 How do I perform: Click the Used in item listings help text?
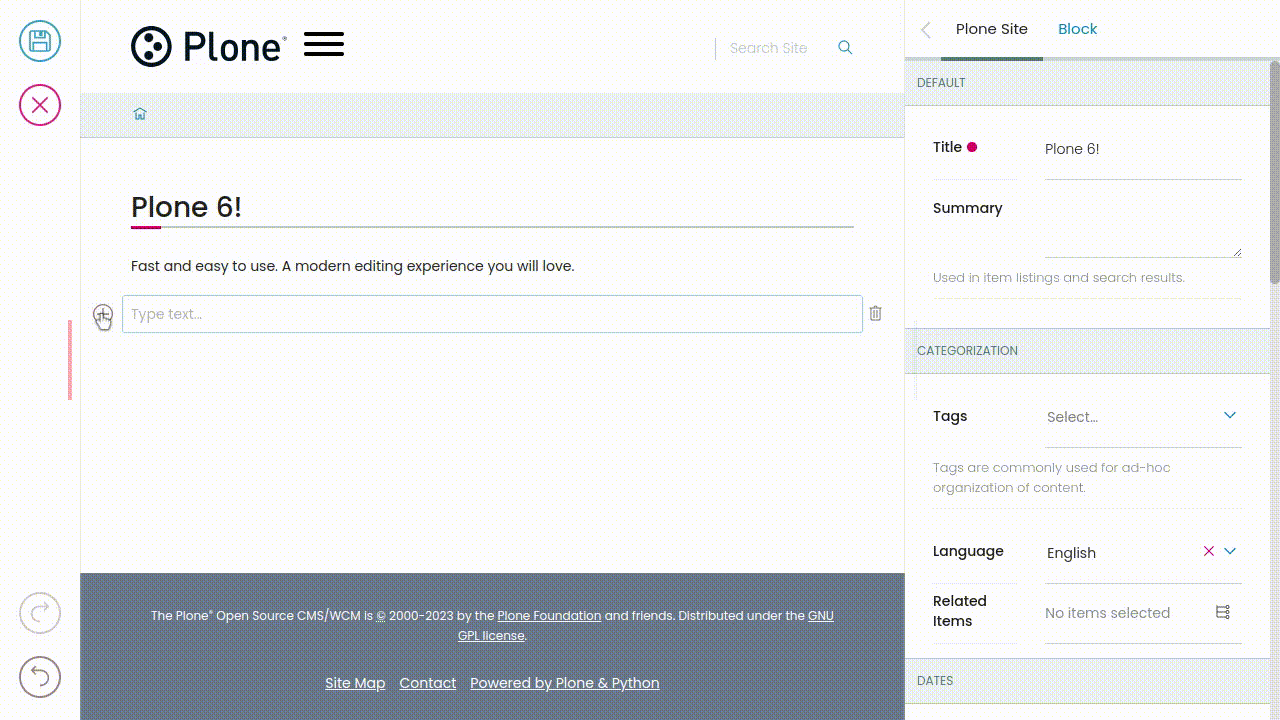[1058, 278]
